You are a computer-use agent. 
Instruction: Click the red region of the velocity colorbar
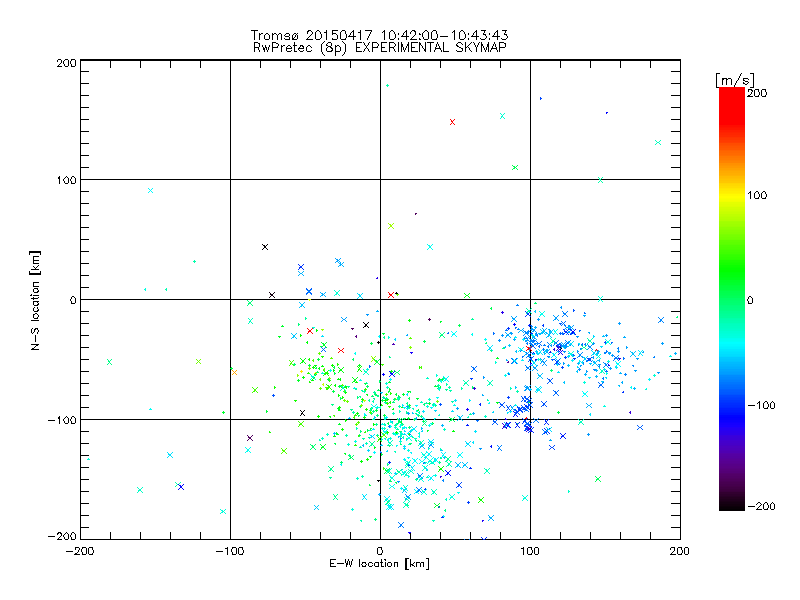(x=732, y=105)
